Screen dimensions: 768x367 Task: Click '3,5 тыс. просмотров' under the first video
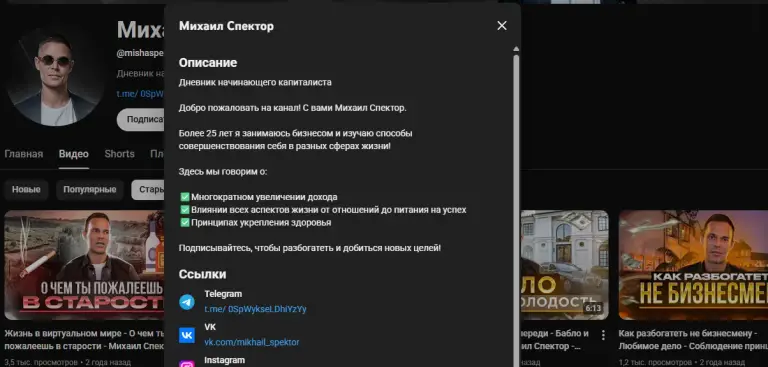point(41,363)
